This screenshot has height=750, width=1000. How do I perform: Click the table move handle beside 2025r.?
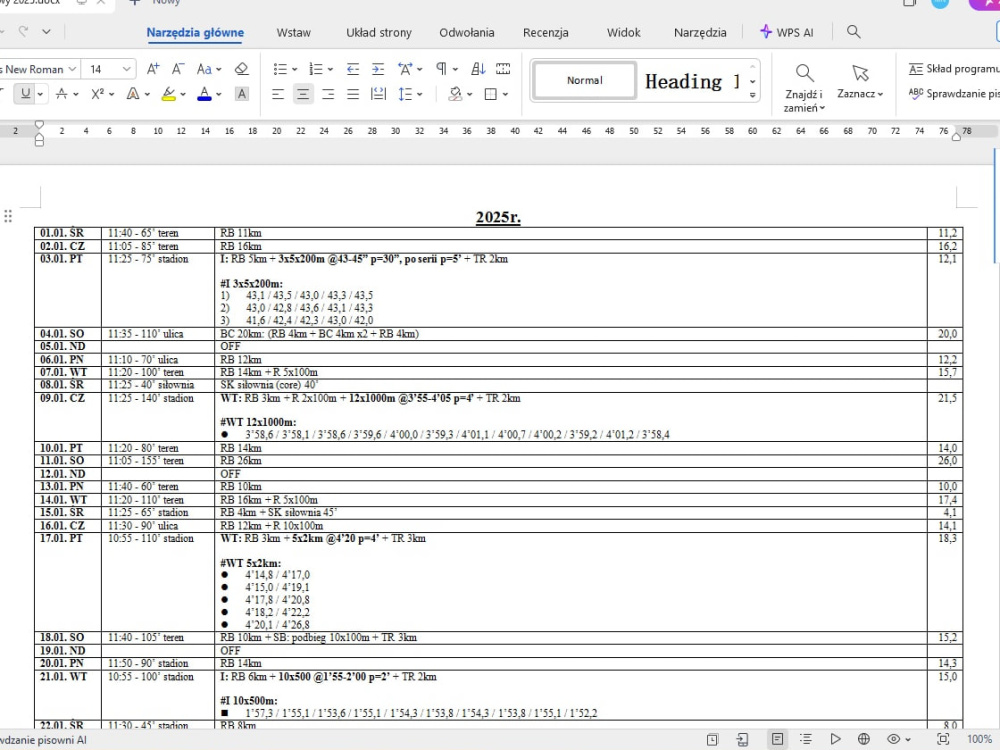pos(8,216)
